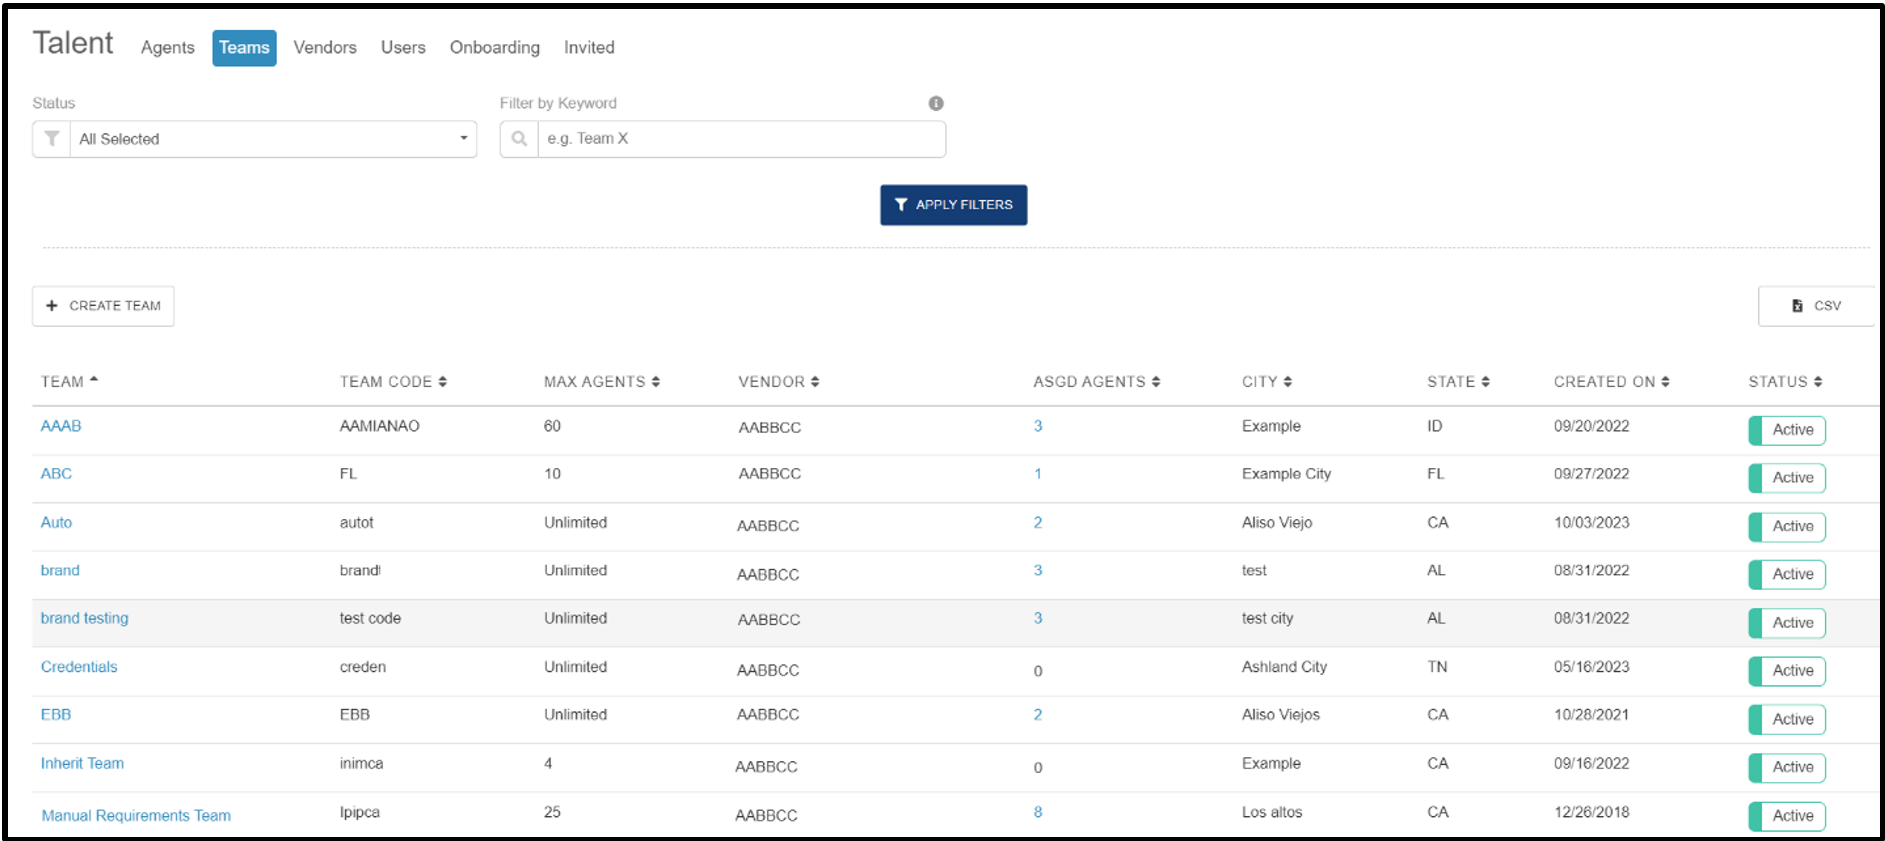
Task: Open the brand team link
Action: (60, 570)
